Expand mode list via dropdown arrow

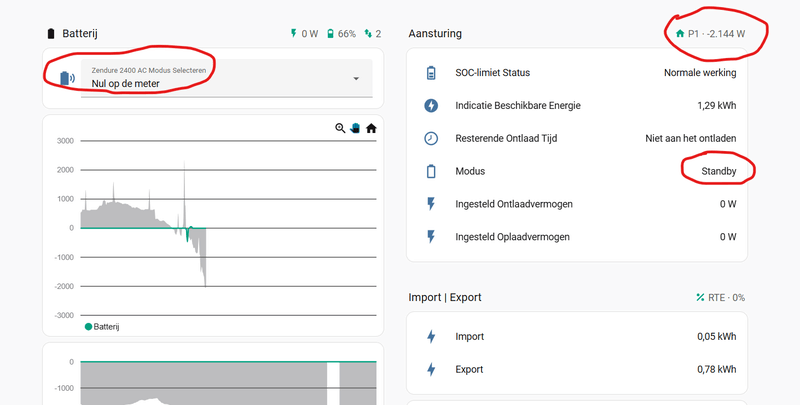pyautogui.click(x=356, y=79)
